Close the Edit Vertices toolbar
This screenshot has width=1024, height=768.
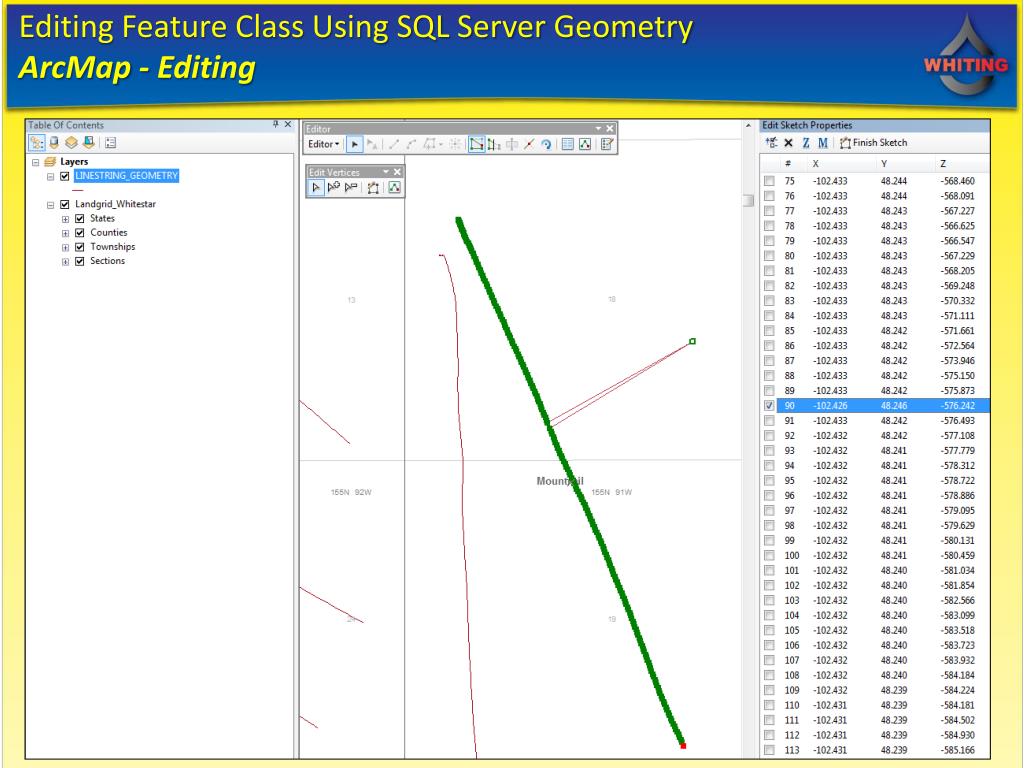397,172
